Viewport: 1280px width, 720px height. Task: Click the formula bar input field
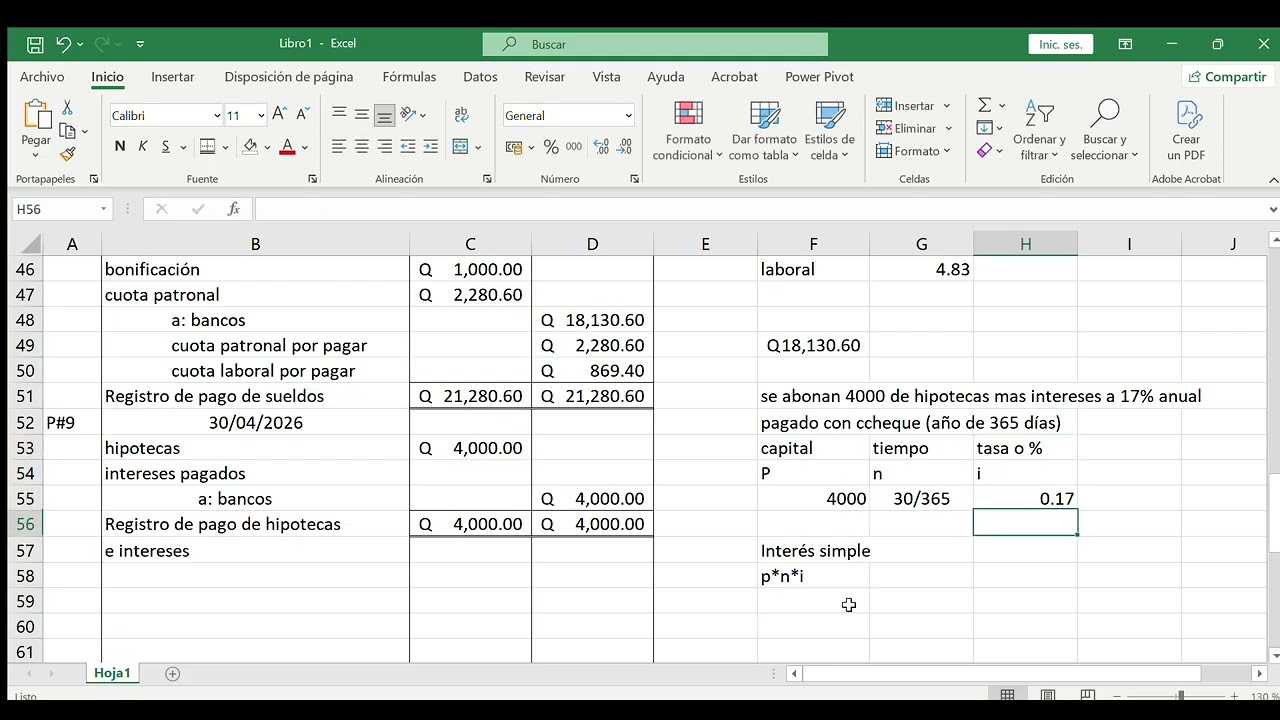coord(760,209)
